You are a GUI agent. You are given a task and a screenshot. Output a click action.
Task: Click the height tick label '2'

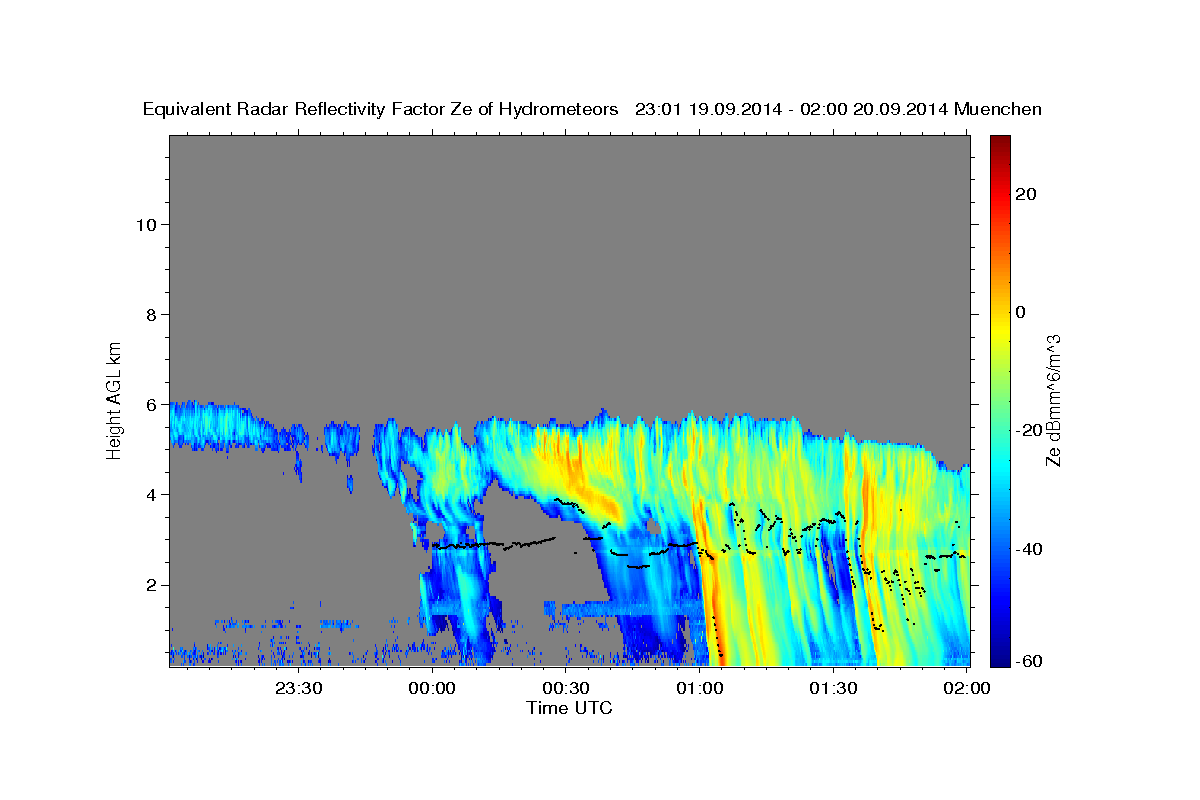coord(151,584)
